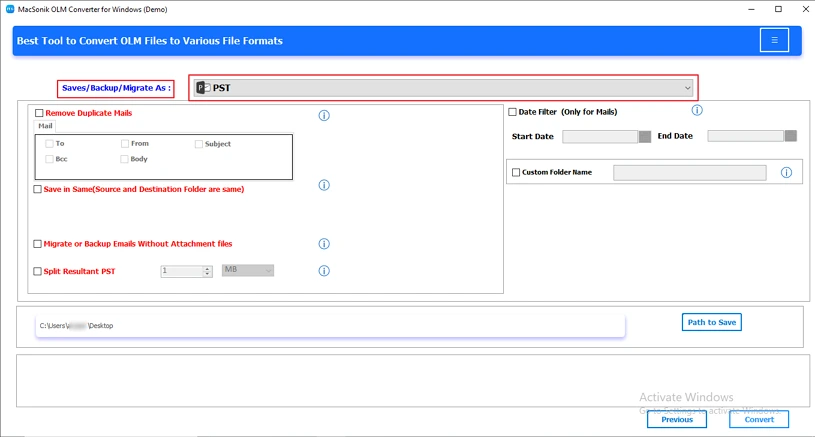Minimize the MacSonik OLM Converter window

(751, 9)
